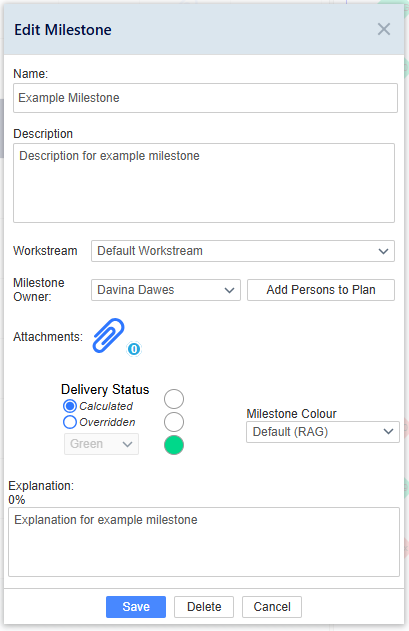
Task: Delete this milestone
Action: [x=204, y=607]
